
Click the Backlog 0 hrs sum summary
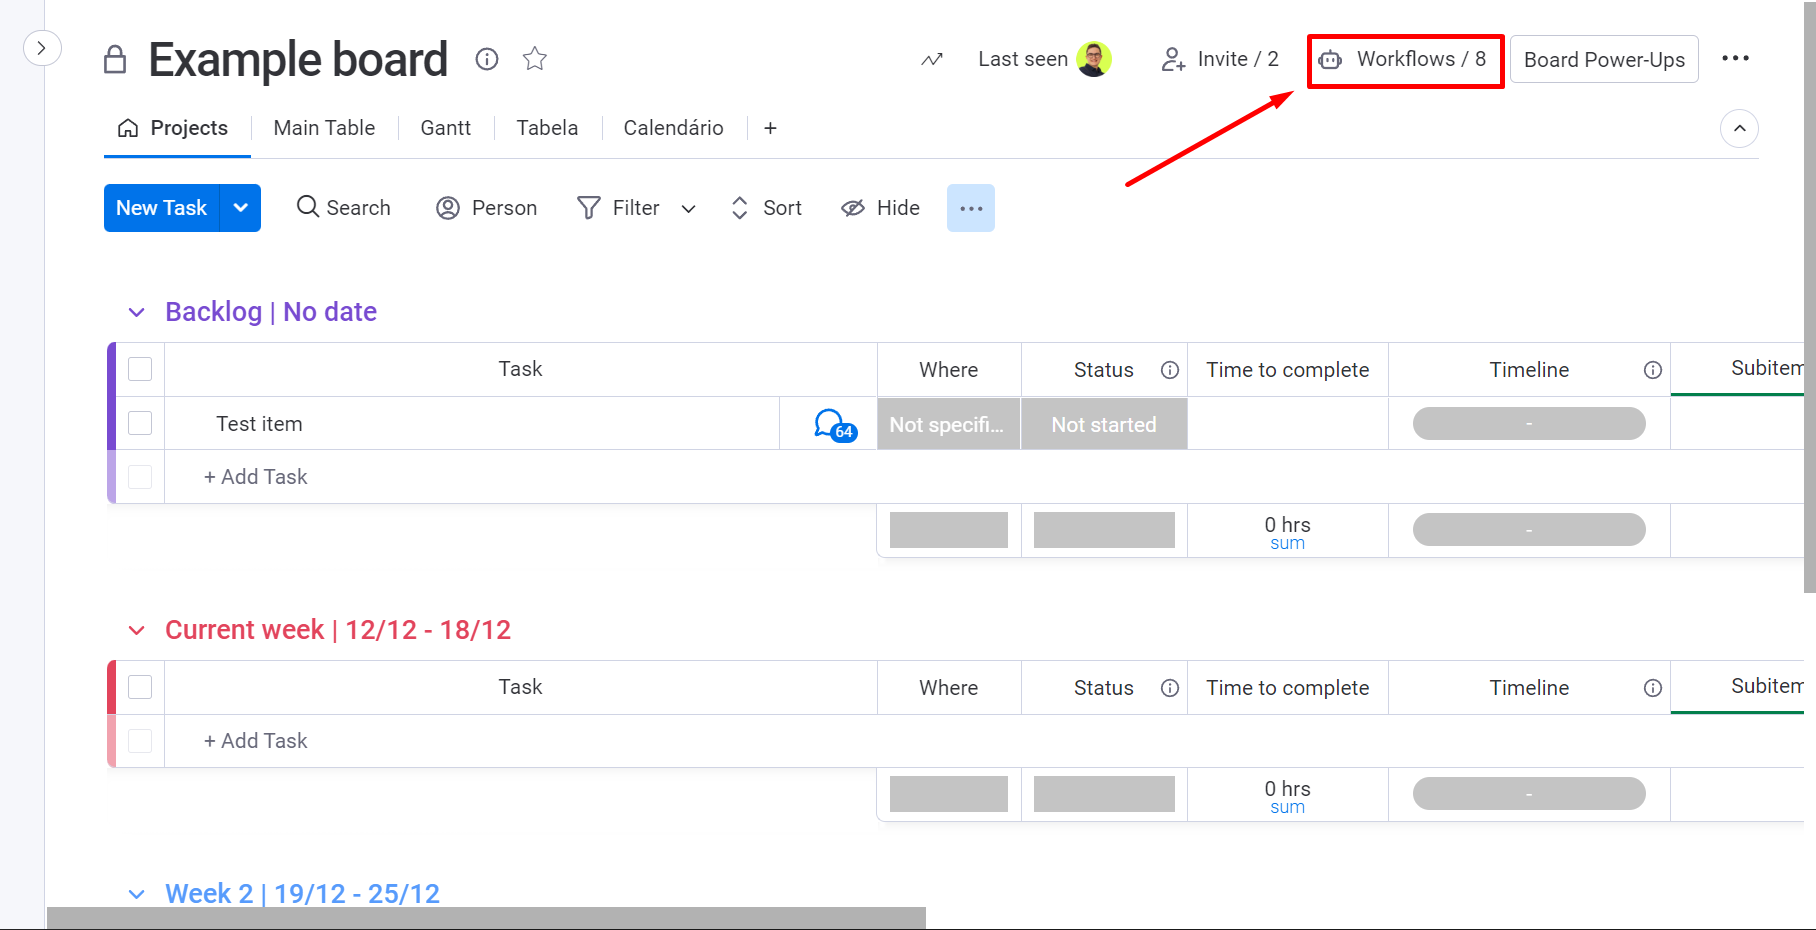(1288, 531)
